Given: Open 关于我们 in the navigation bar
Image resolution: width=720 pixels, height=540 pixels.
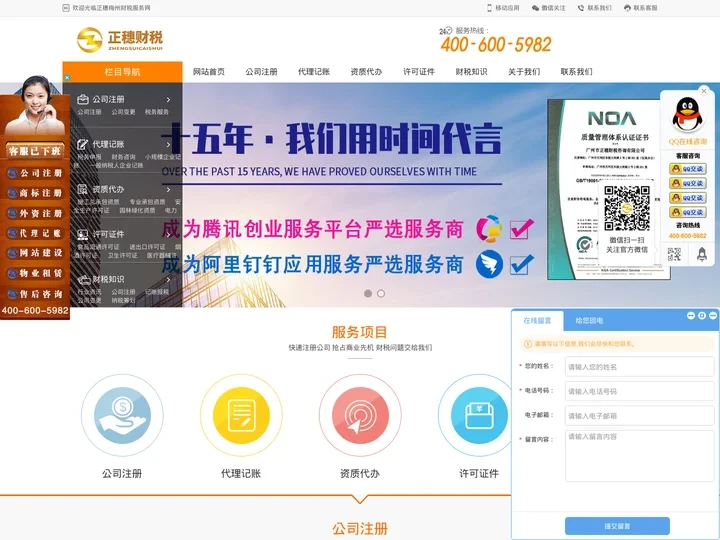Looking at the screenshot, I should coord(524,72).
